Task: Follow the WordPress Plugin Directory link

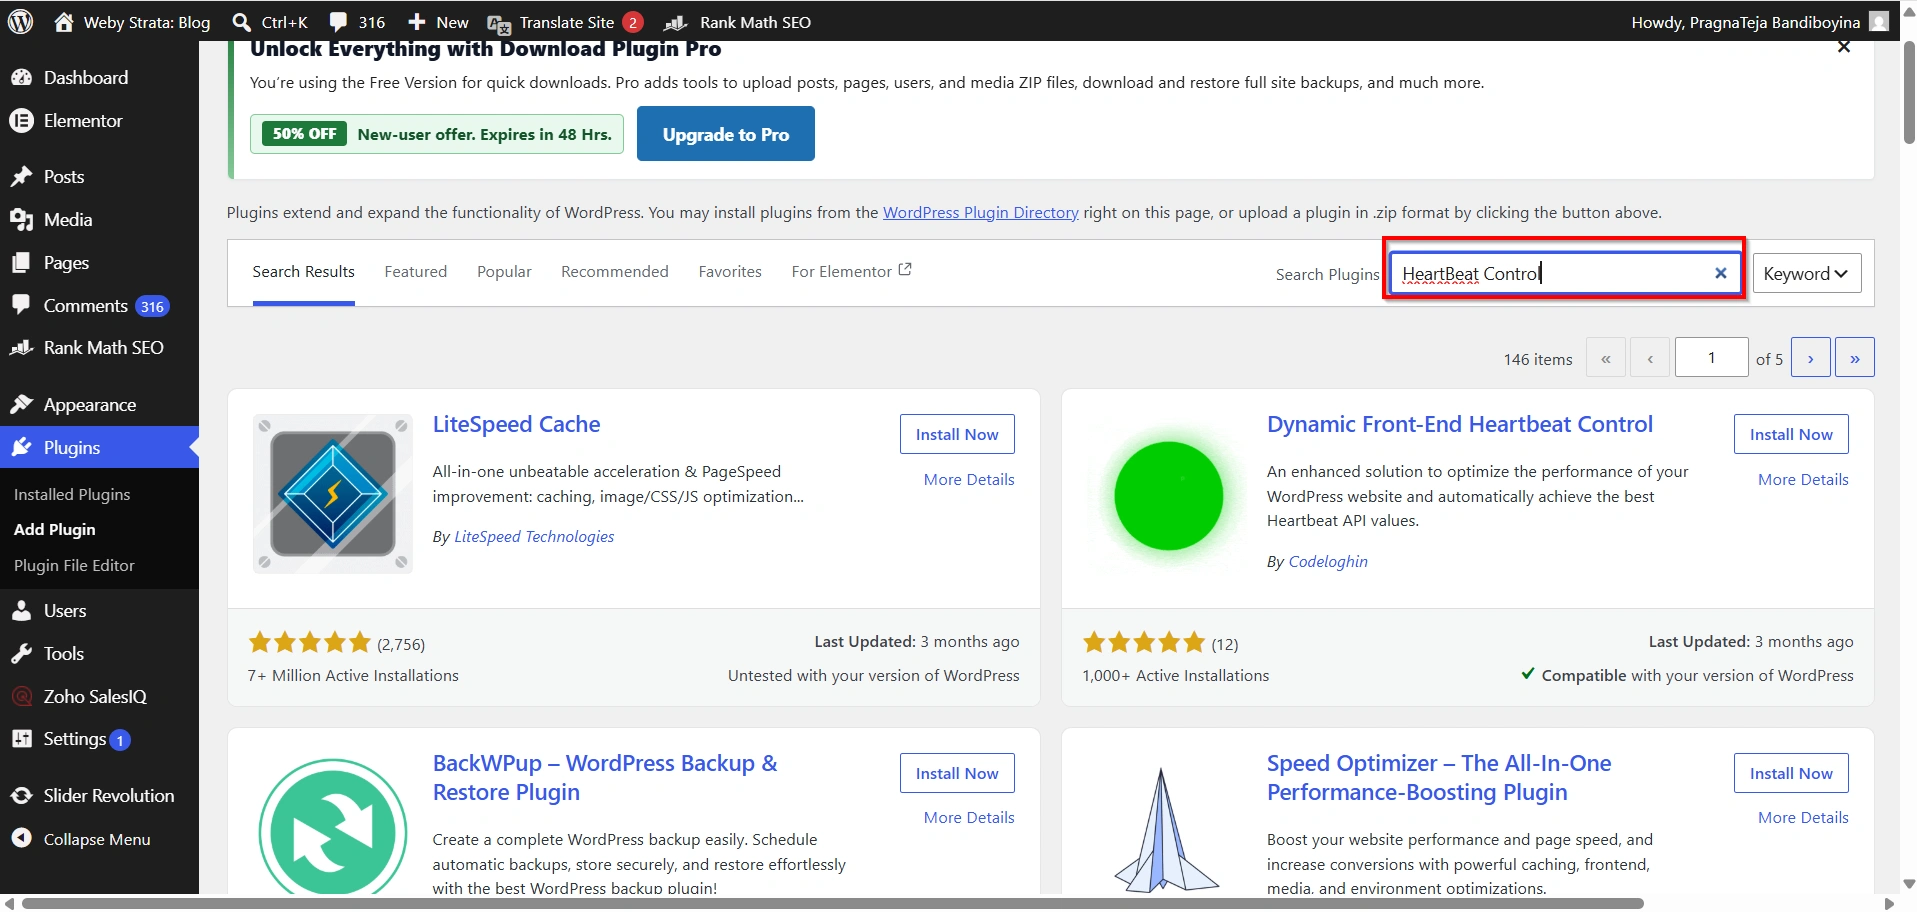Action: 980,212
